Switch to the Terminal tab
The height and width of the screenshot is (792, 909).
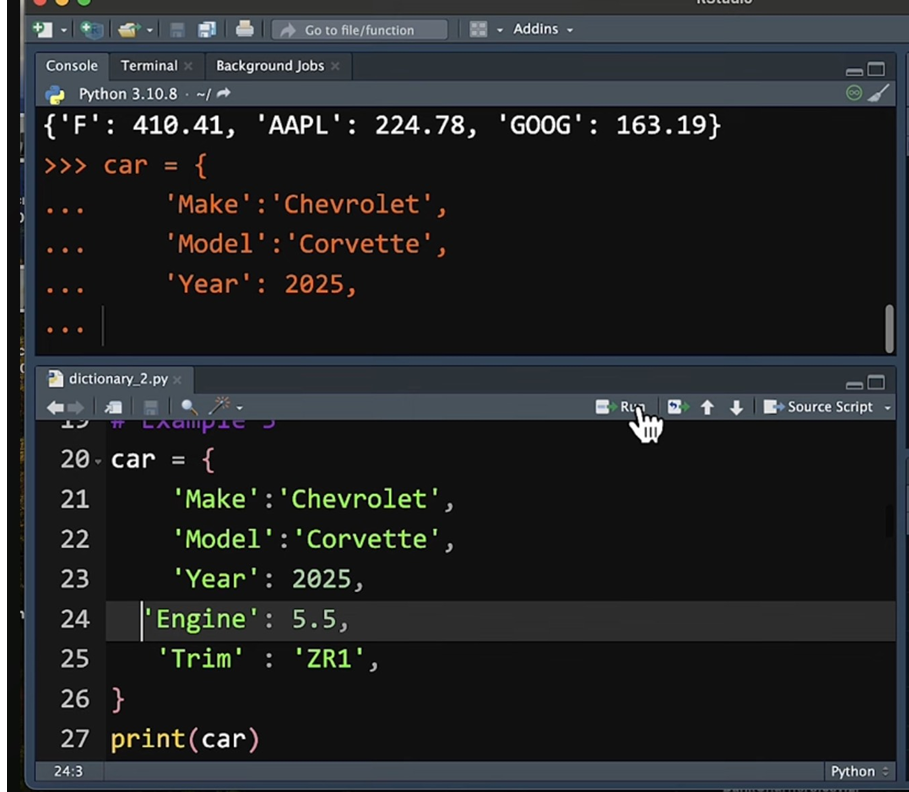(149, 66)
